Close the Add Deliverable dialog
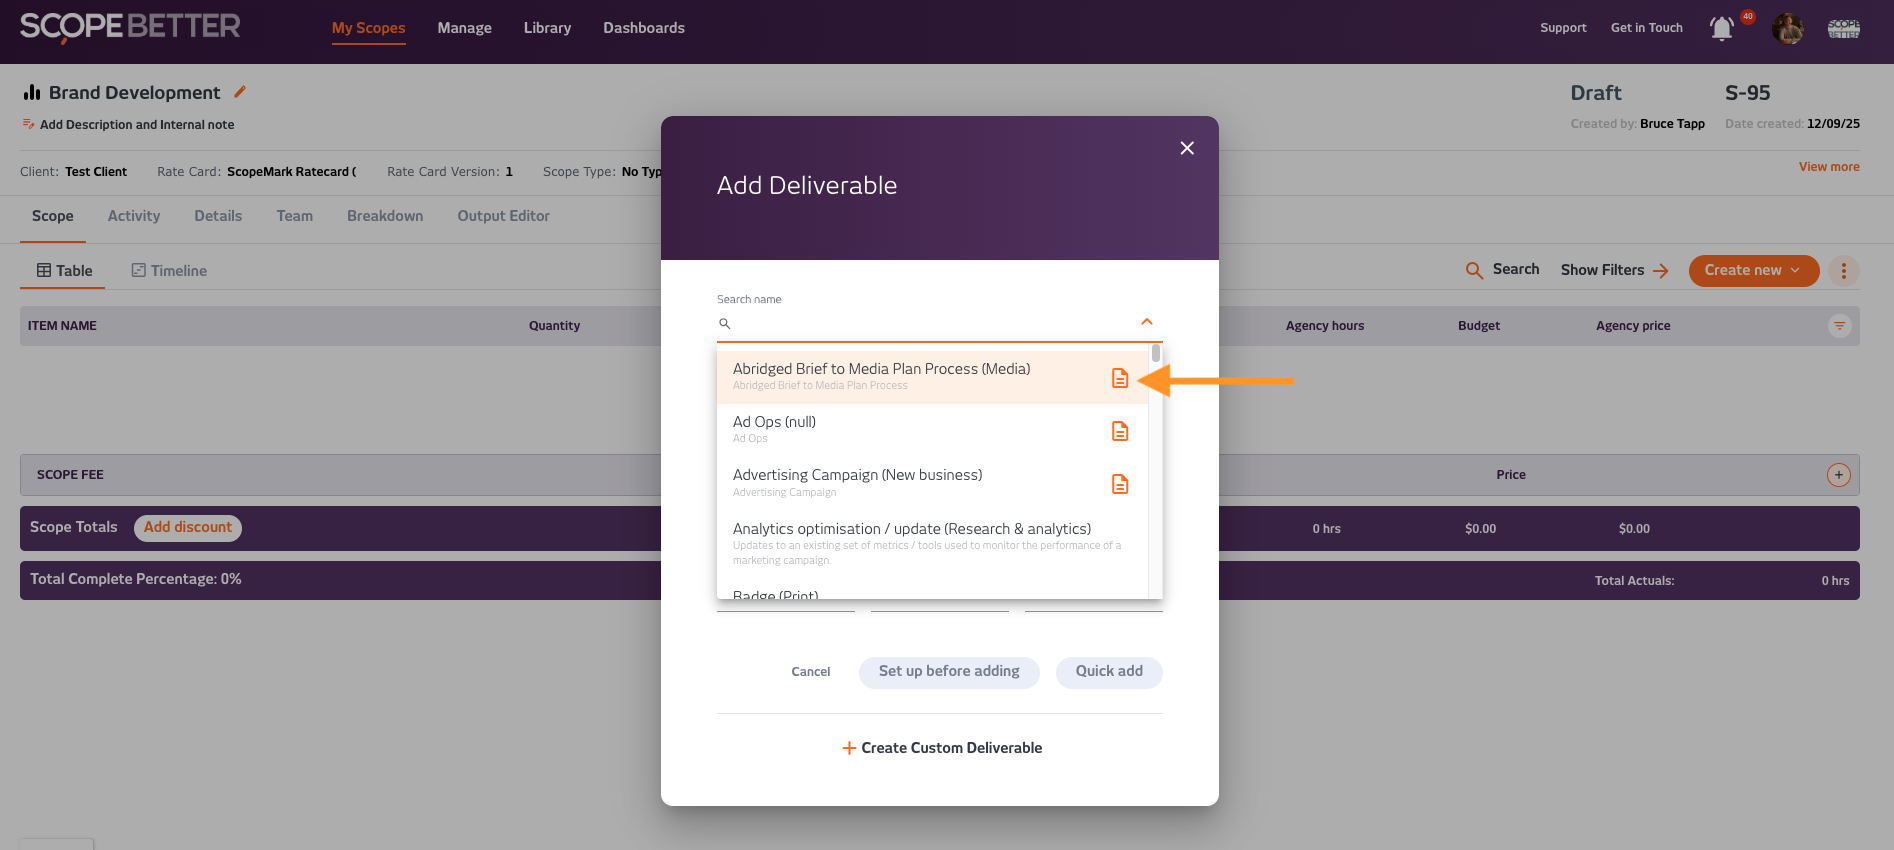1894x850 pixels. [1187, 148]
